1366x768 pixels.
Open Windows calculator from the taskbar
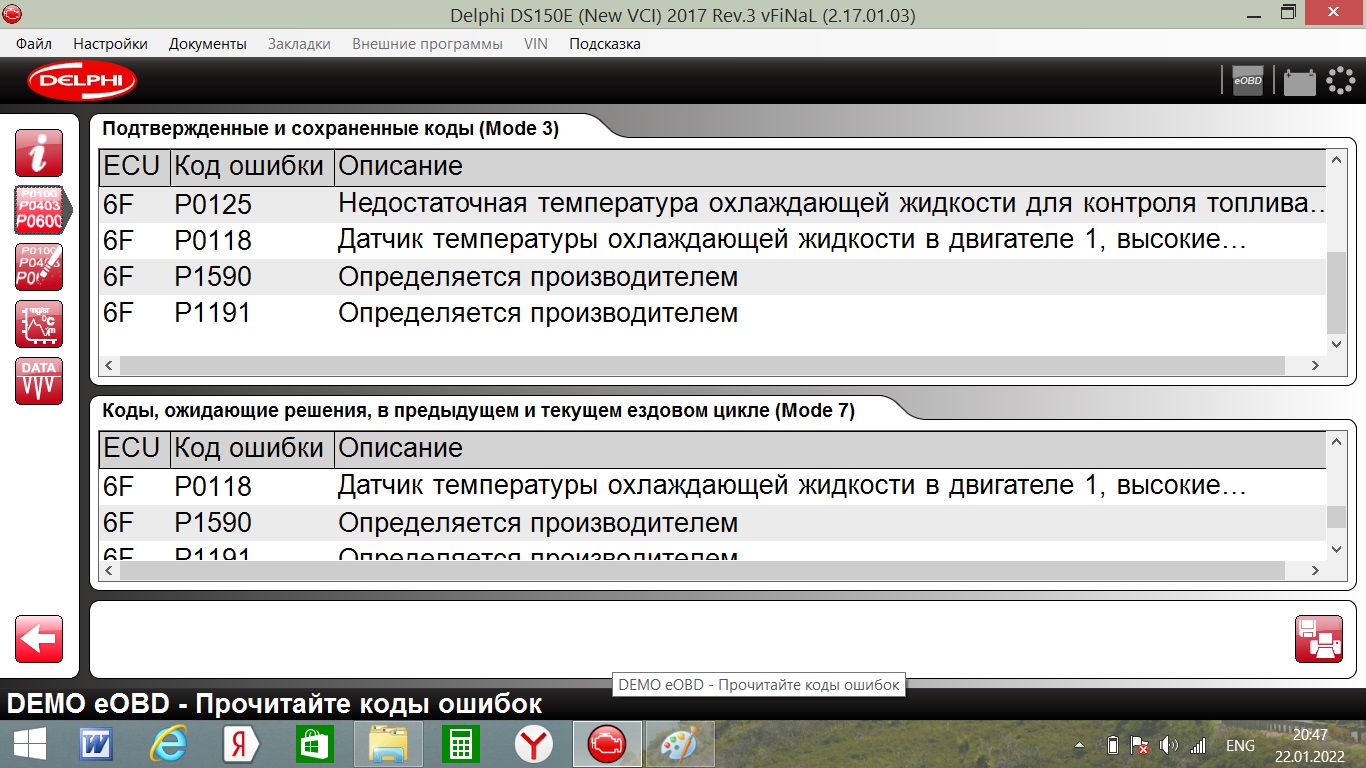pyautogui.click(x=461, y=745)
